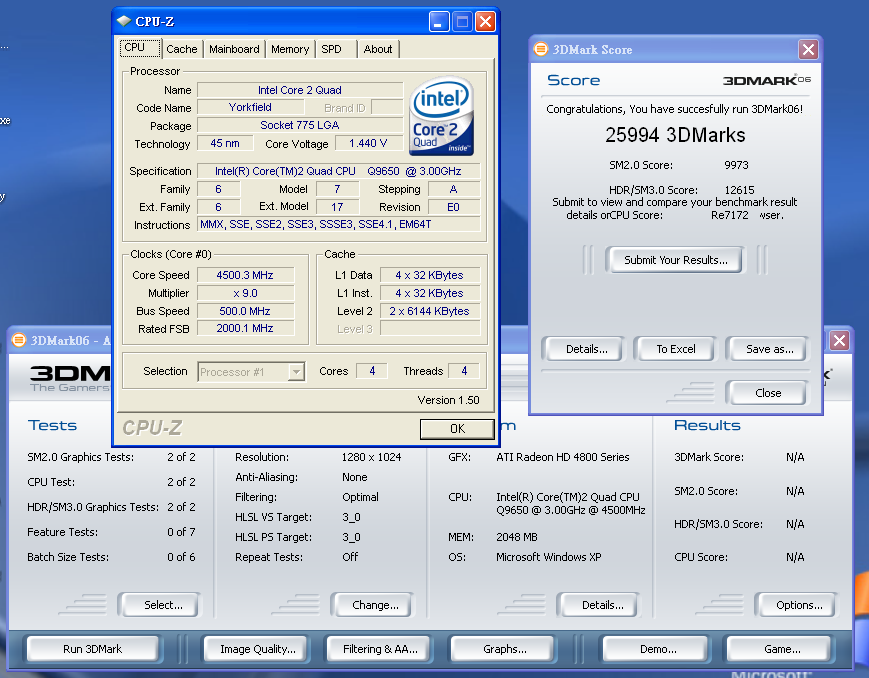Click the Cores count value 4
This screenshot has height=678, width=869.
[x=372, y=371]
